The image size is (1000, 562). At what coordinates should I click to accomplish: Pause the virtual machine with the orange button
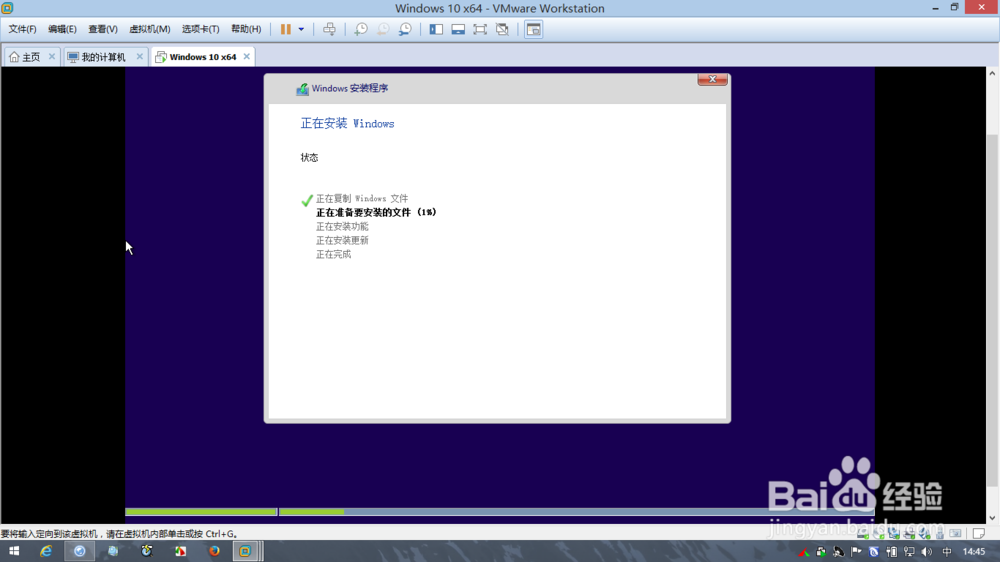286,29
